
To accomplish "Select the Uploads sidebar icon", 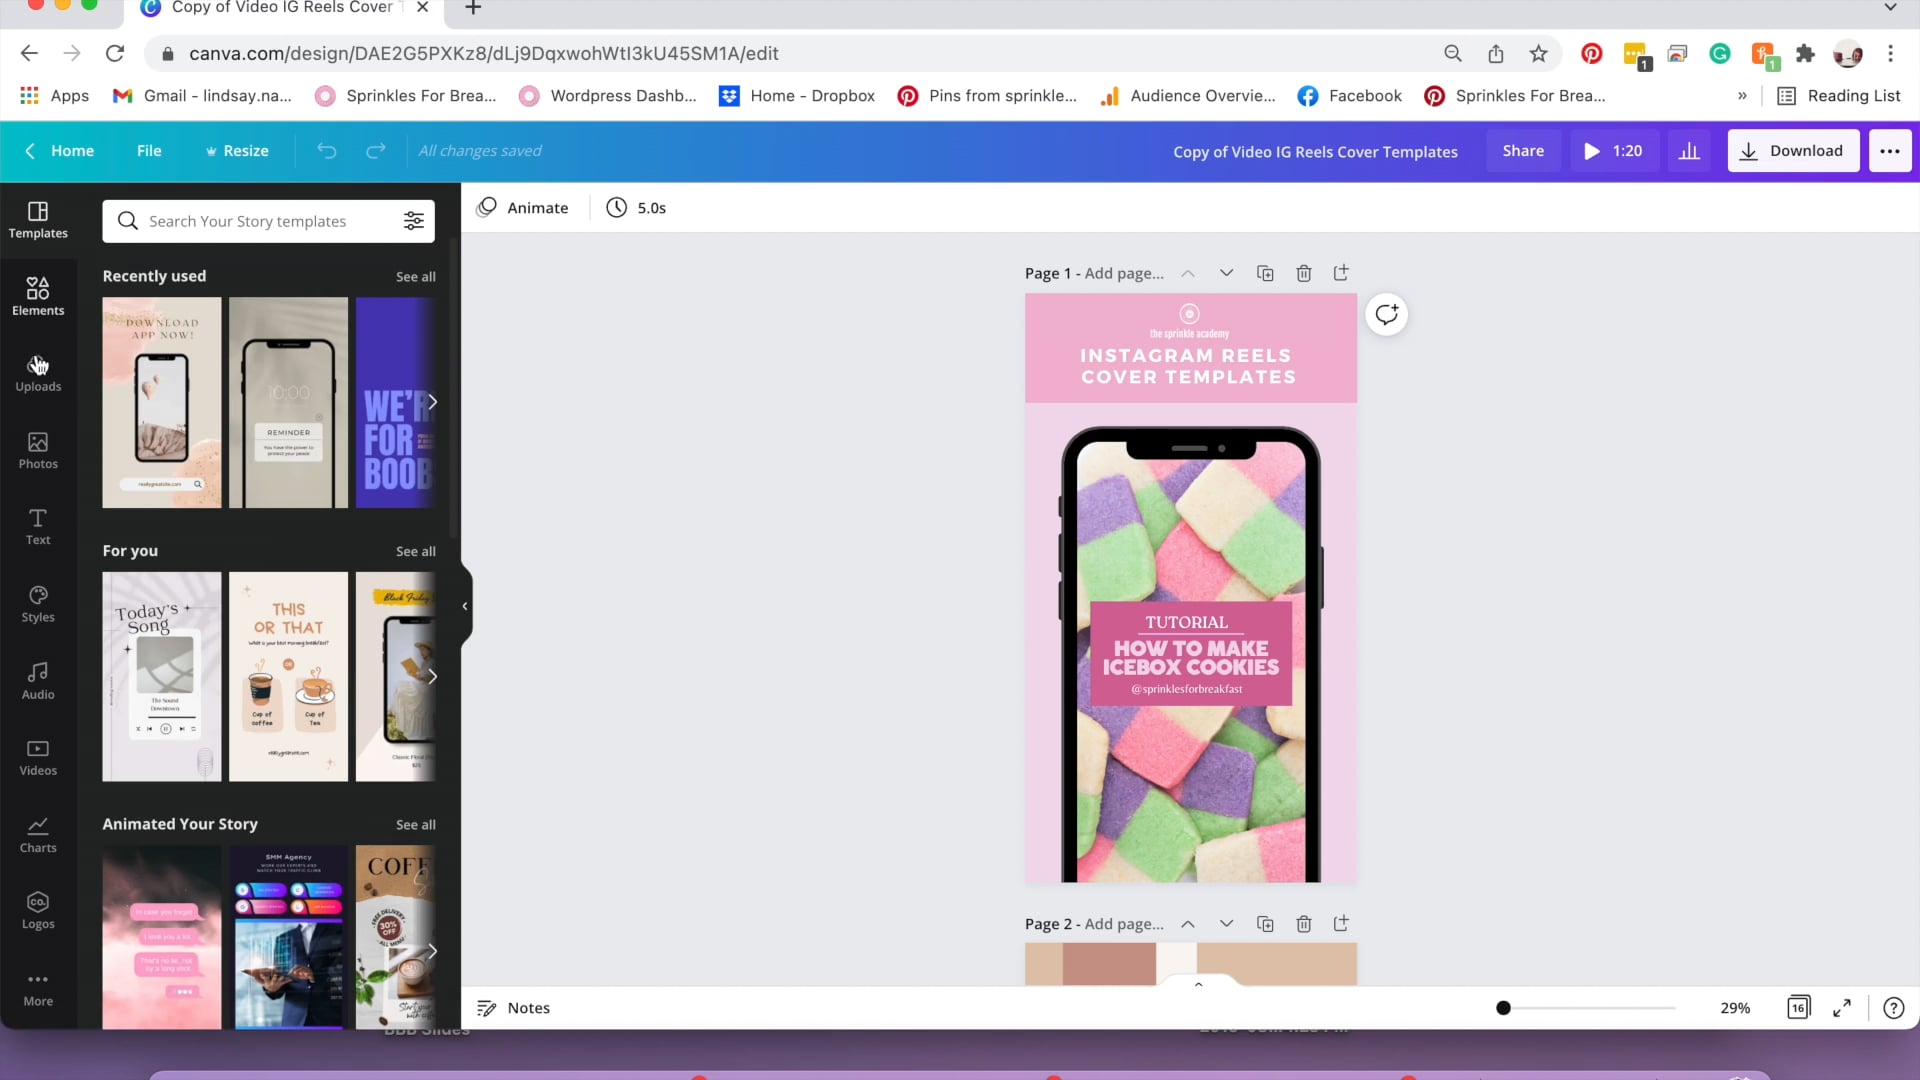I will [38, 372].
